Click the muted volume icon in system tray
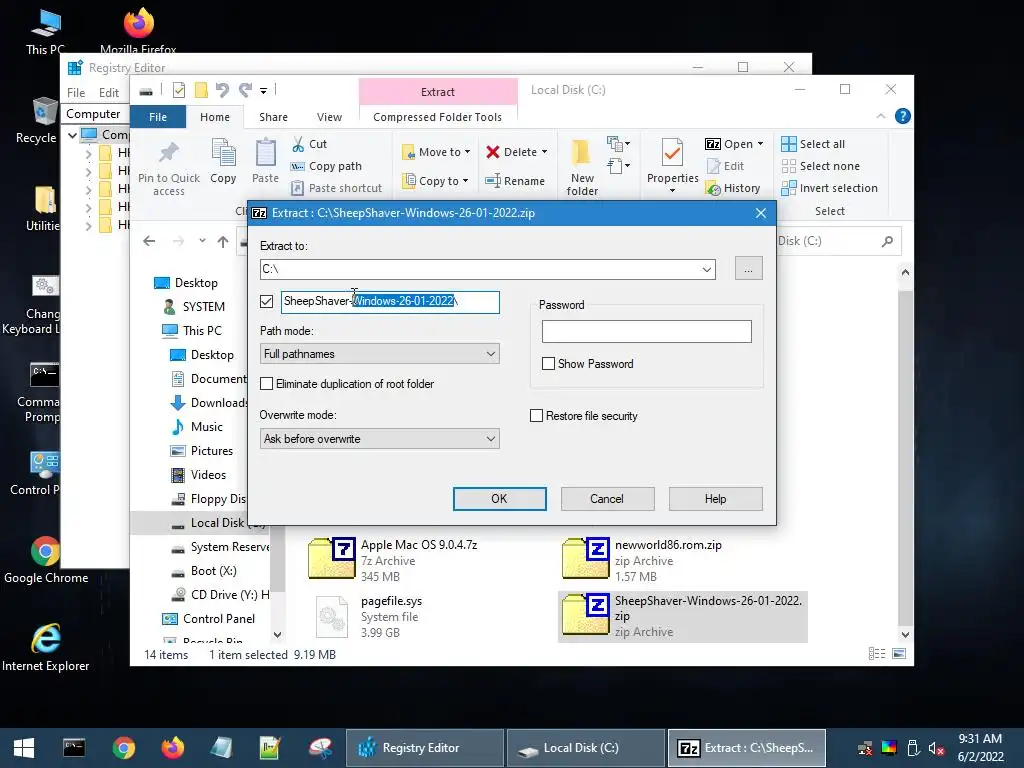Screen dimensions: 1024x768 pyautogui.click(x=936, y=748)
